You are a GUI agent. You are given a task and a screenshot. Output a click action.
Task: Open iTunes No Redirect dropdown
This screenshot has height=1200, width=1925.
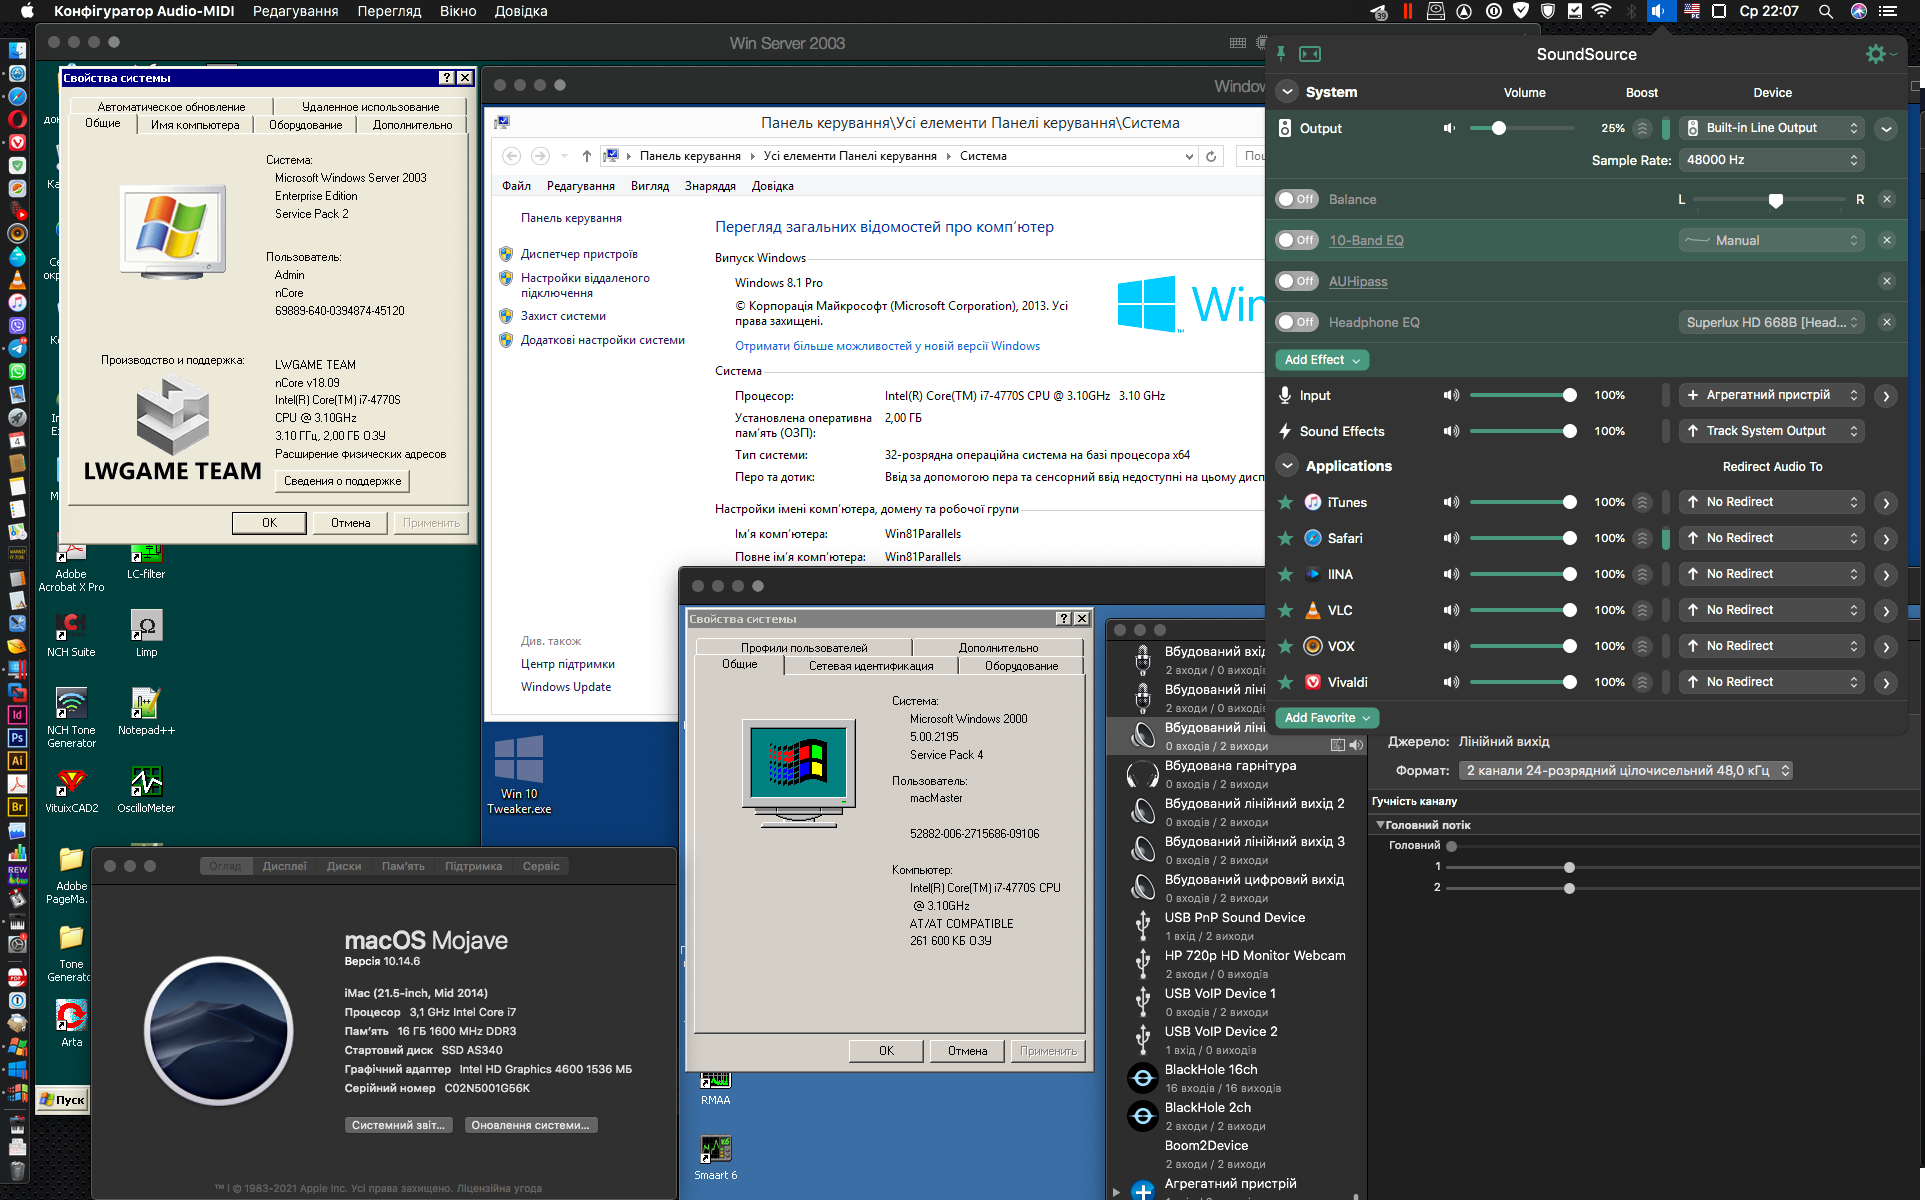point(1771,502)
